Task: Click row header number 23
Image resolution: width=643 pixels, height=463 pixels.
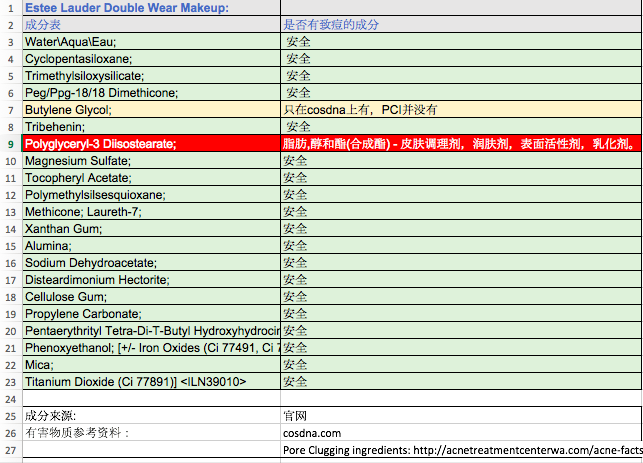Action: click(10, 381)
